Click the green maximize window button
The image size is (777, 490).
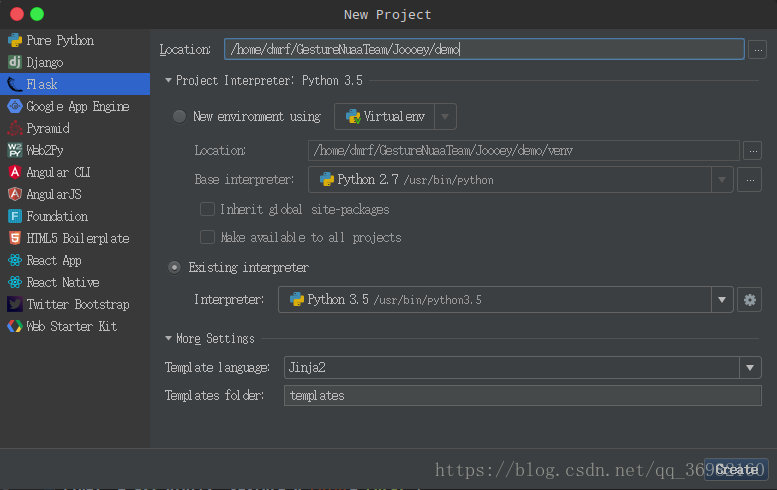coord(37,14)
